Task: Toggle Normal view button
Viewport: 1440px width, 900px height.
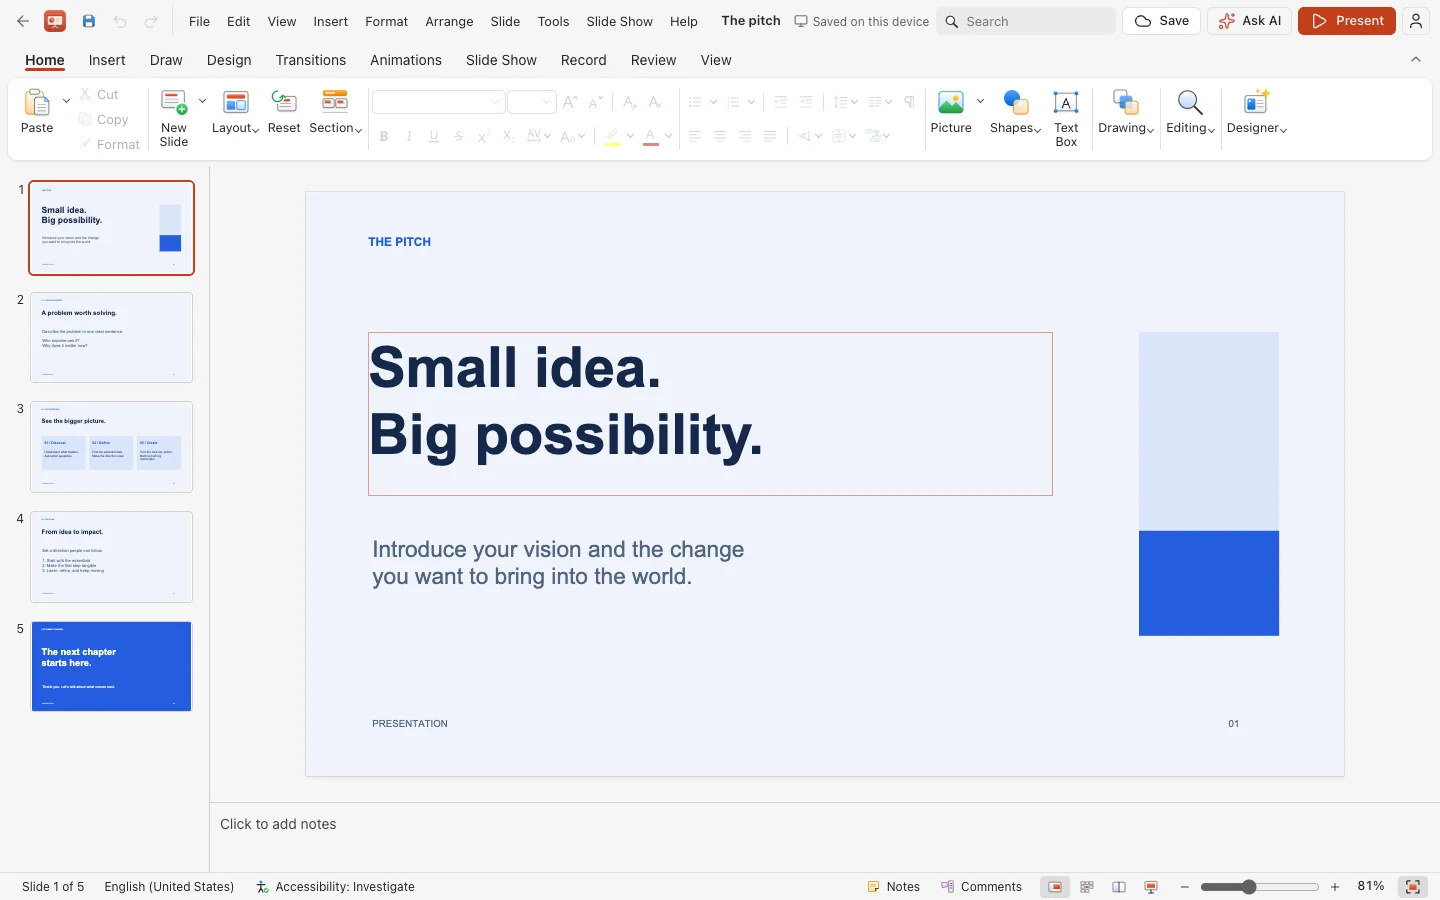Action: (x=1055, y=887)
